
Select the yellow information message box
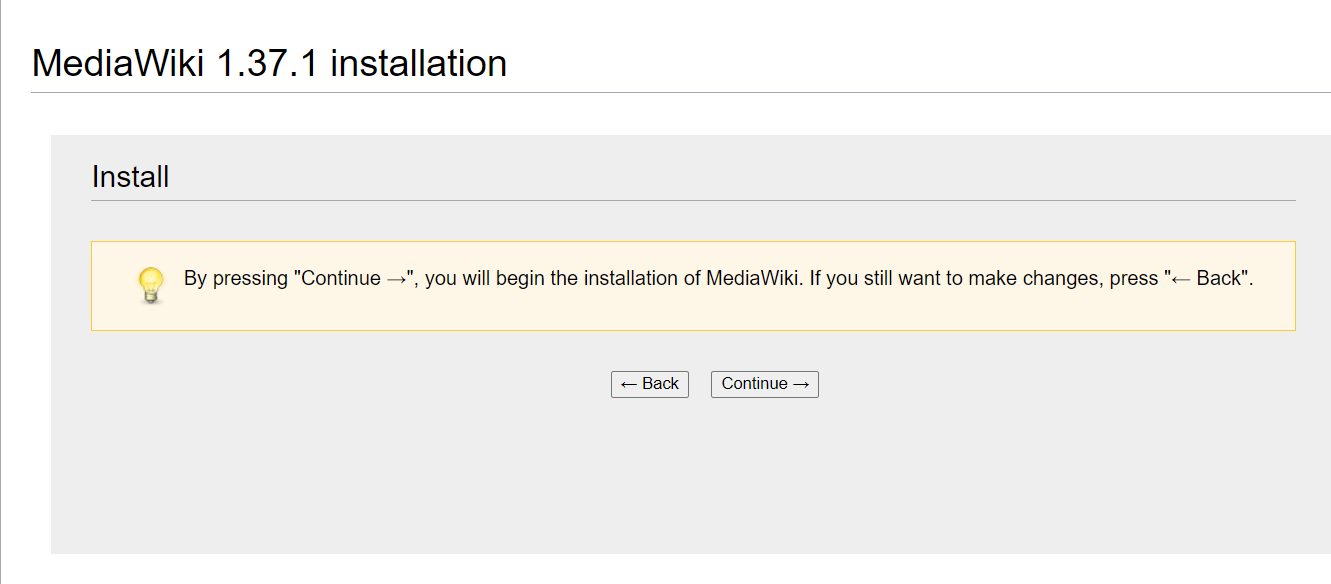695,286
